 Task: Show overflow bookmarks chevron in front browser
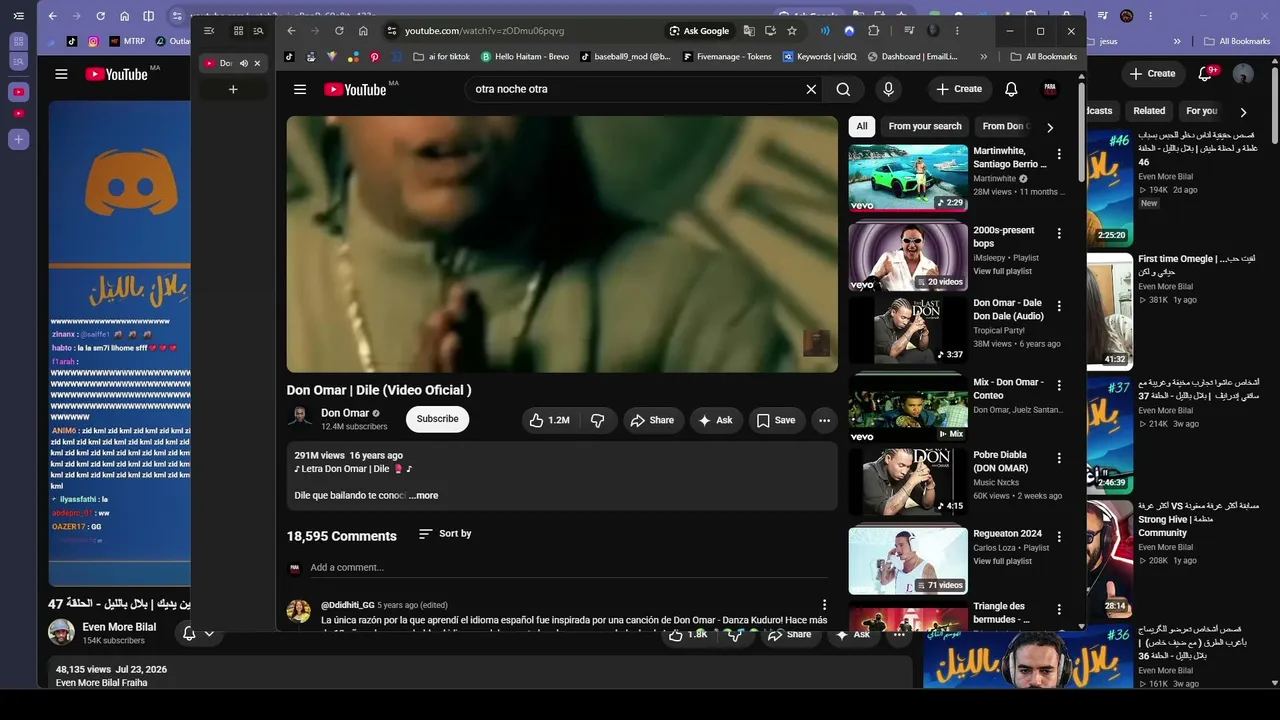pyautogui.click(x=984, y=57)
